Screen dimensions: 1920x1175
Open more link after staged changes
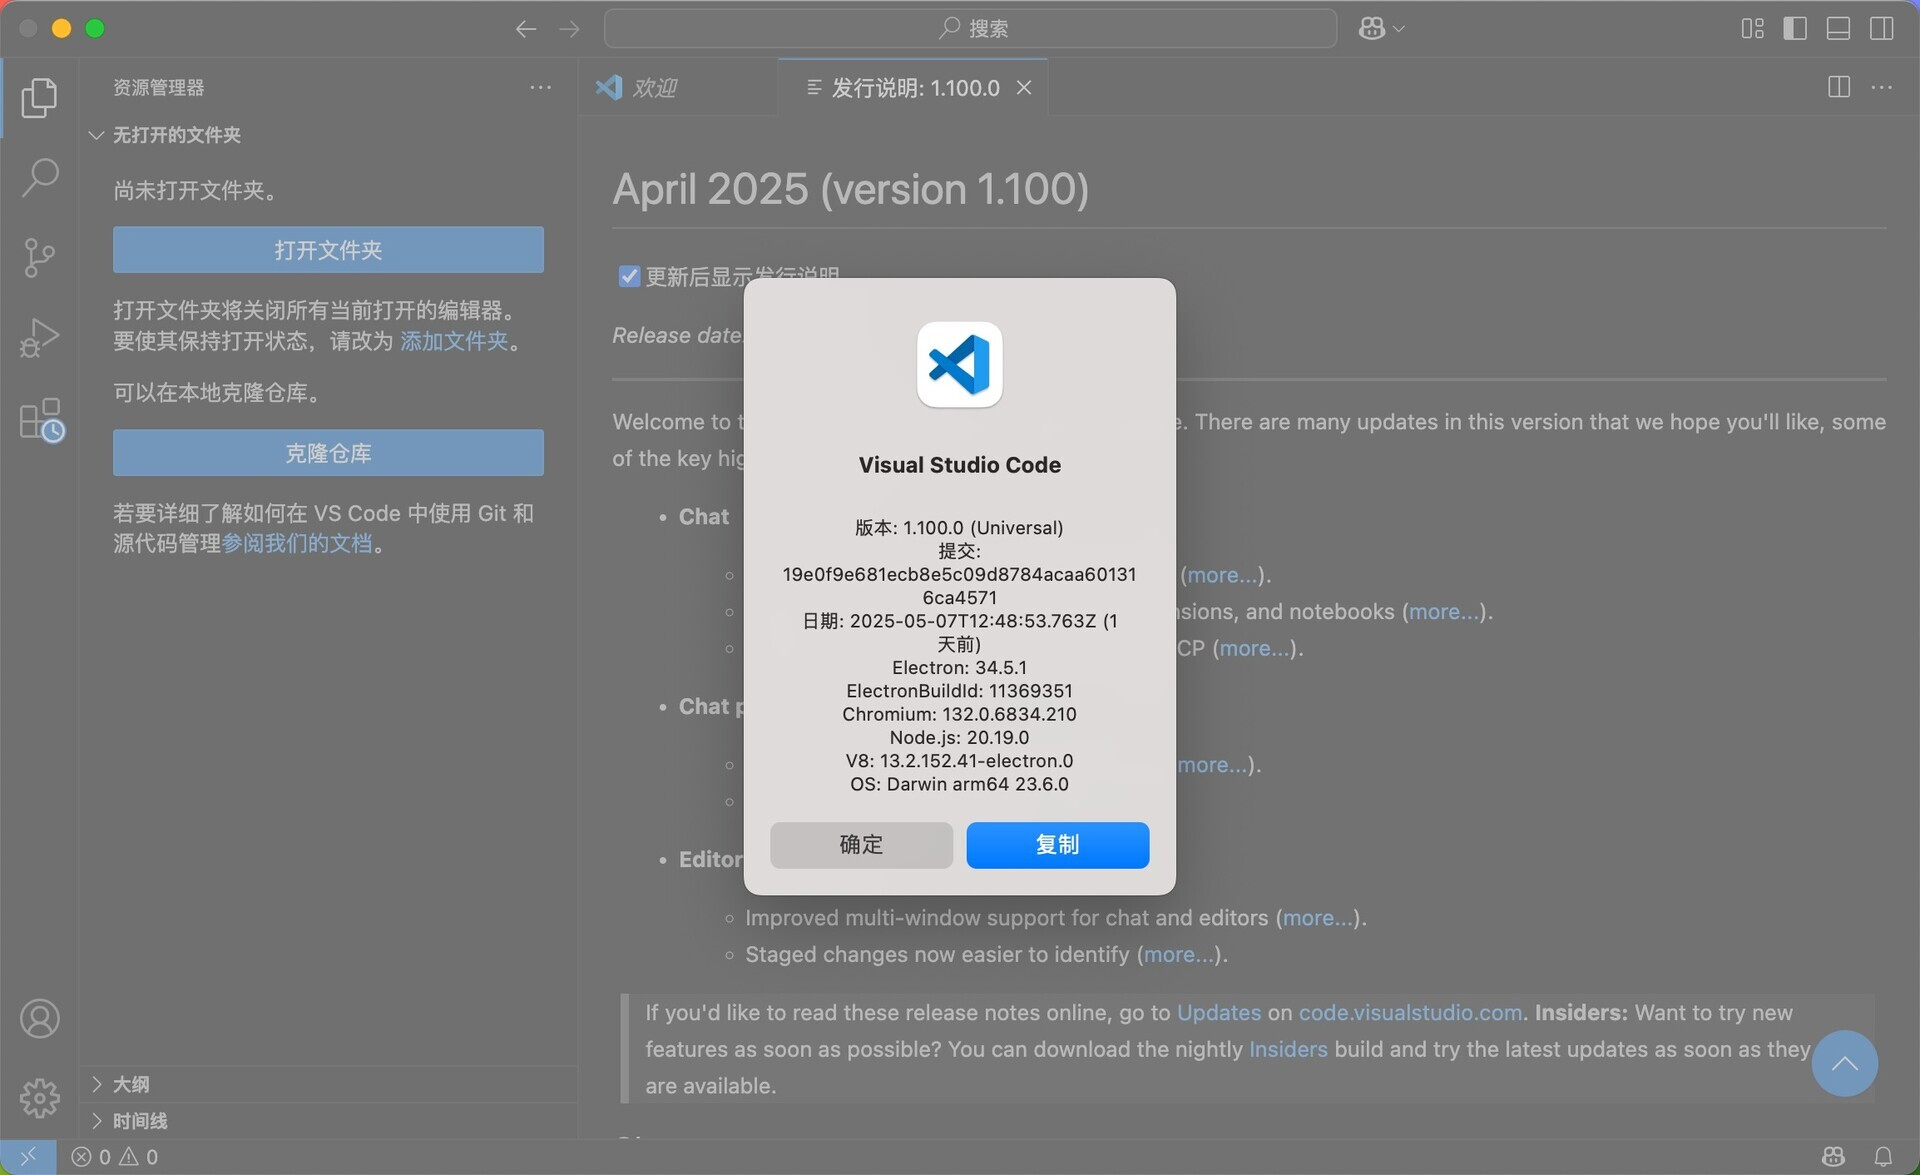coord(1178,955)
